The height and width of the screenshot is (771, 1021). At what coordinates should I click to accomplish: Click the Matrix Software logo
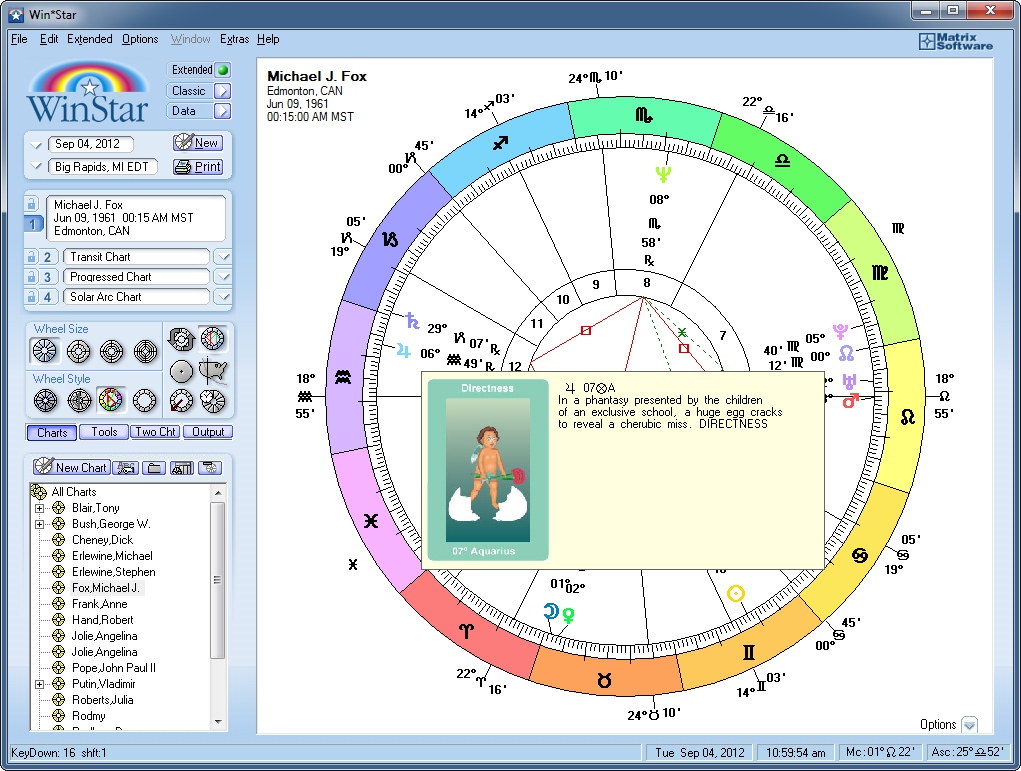coord(955,42)
